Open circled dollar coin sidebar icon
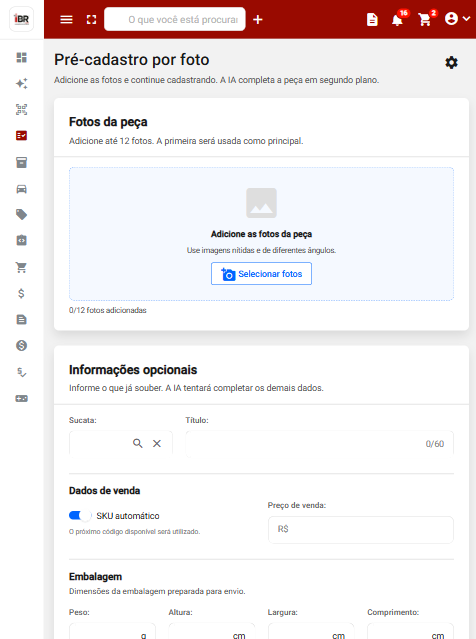476x639 pixels. 22,346
